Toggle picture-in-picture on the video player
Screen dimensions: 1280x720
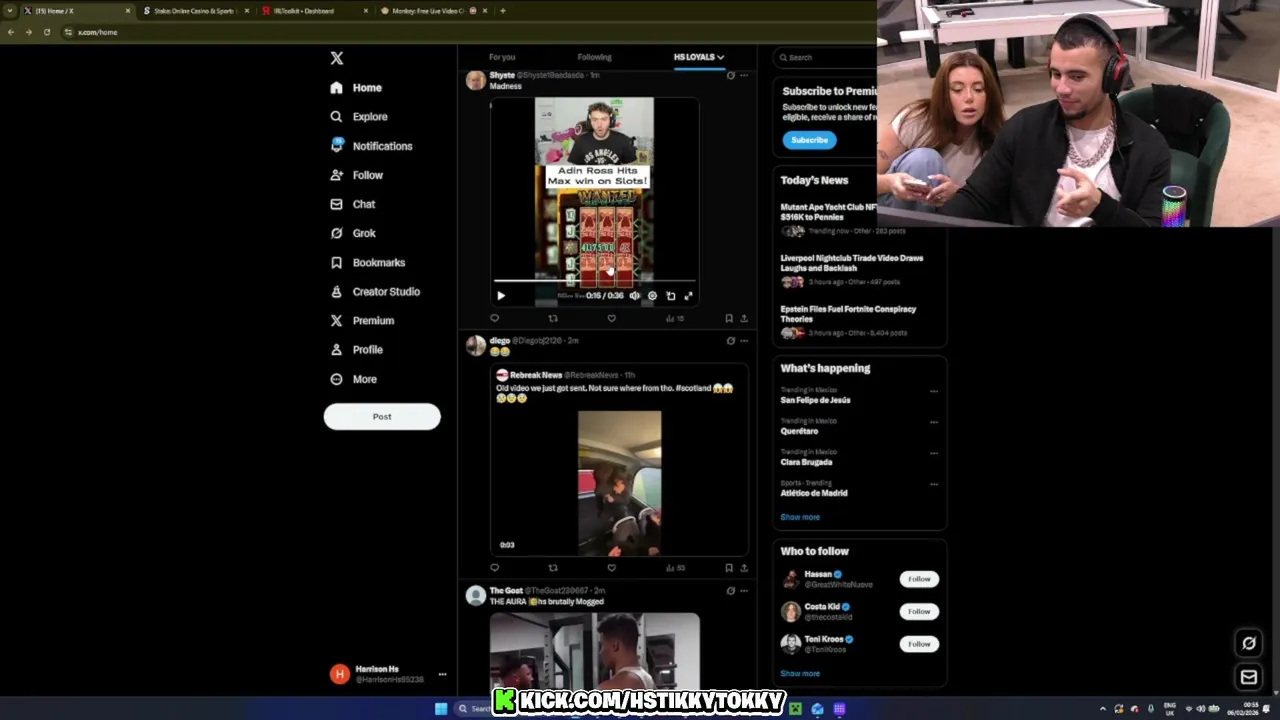pyautogui.click(x=670, y=295)
